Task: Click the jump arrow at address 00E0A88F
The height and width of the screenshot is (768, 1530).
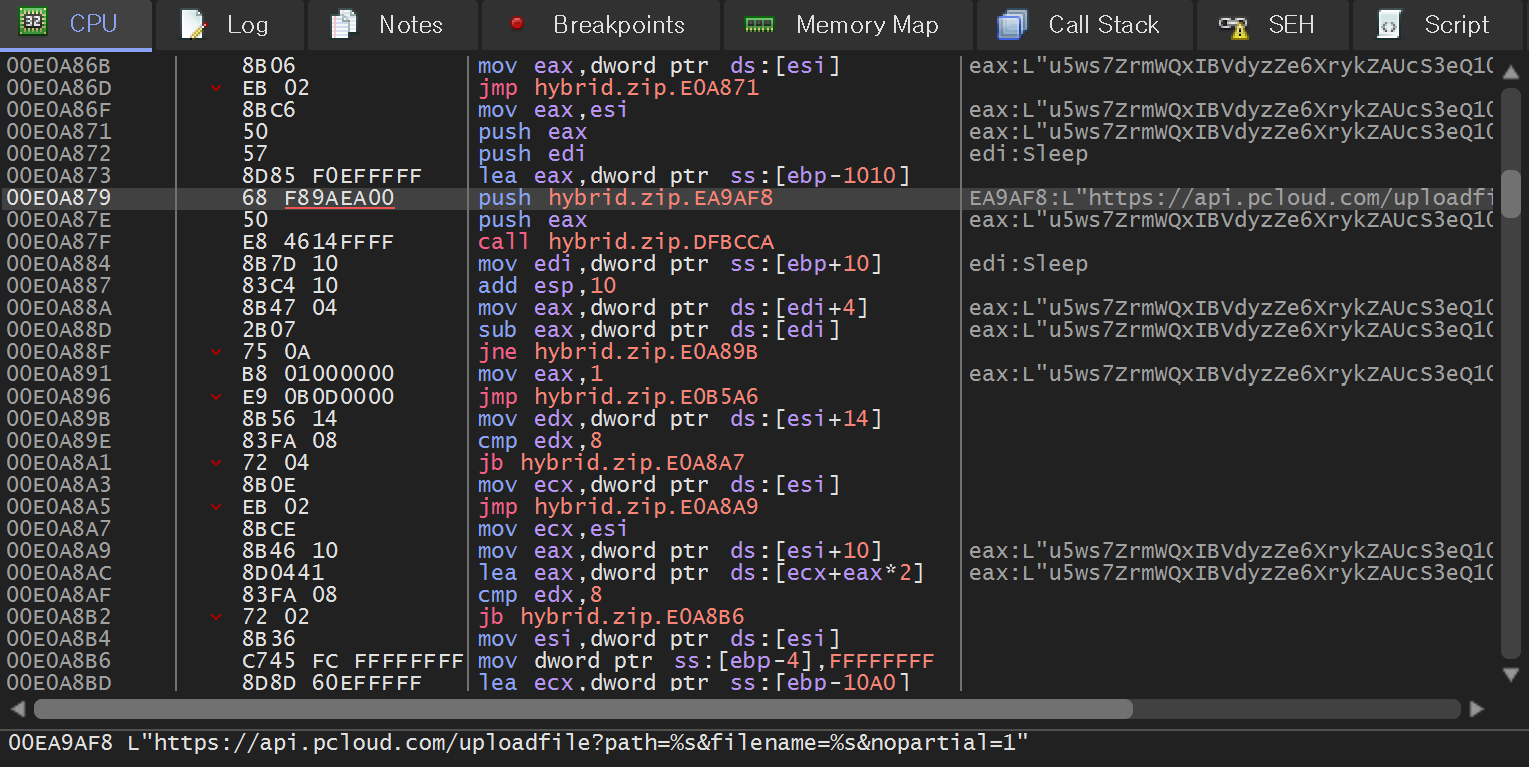Action: (x=216, y=353)
